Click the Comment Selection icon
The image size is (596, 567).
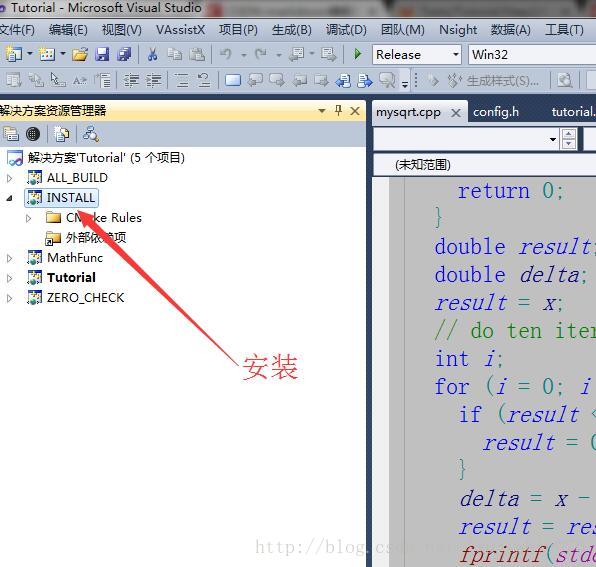coord(182,80)
